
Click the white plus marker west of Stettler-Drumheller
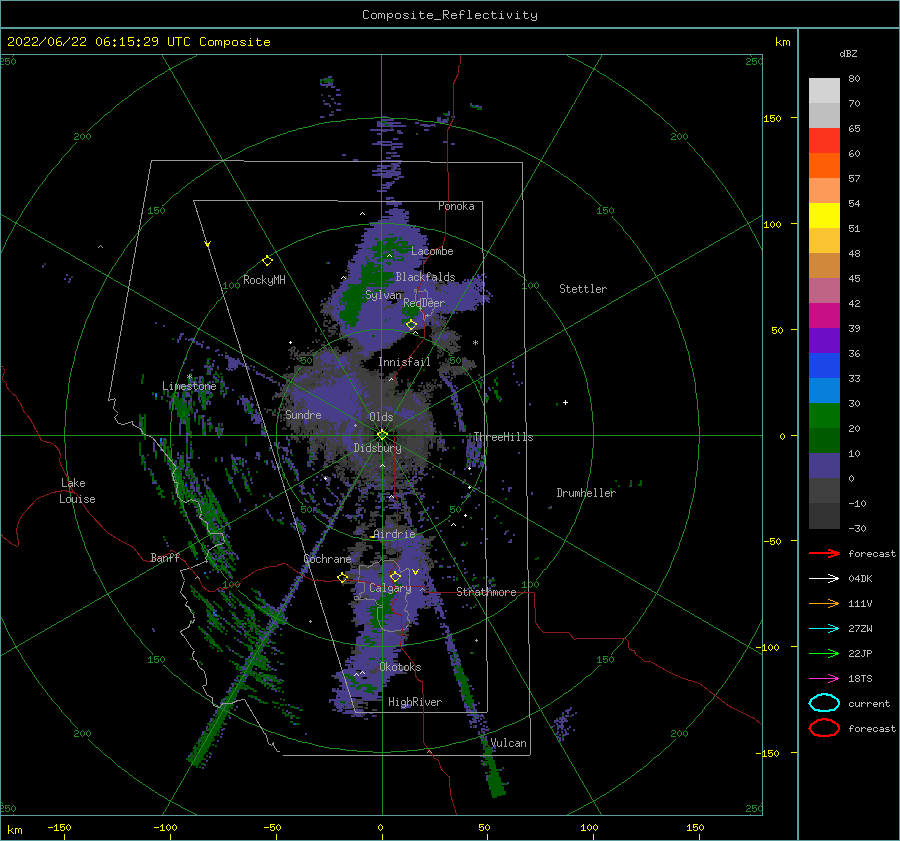pyautogui.click(x=565, y=402)
